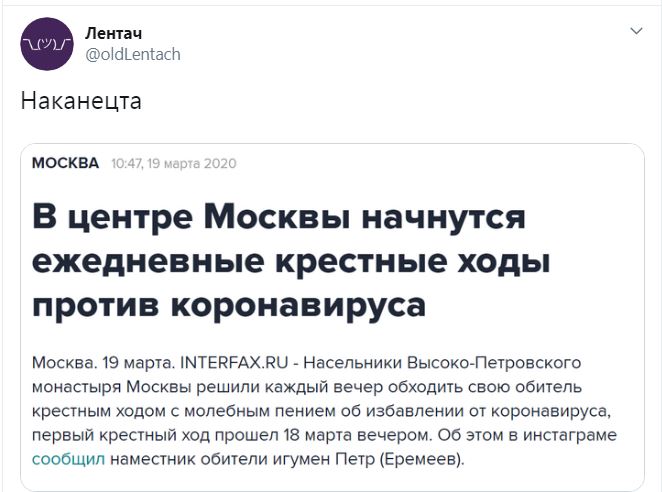Select the МОСКВА category label
Screen dimensions: 662x492
[x=66, y=163]
